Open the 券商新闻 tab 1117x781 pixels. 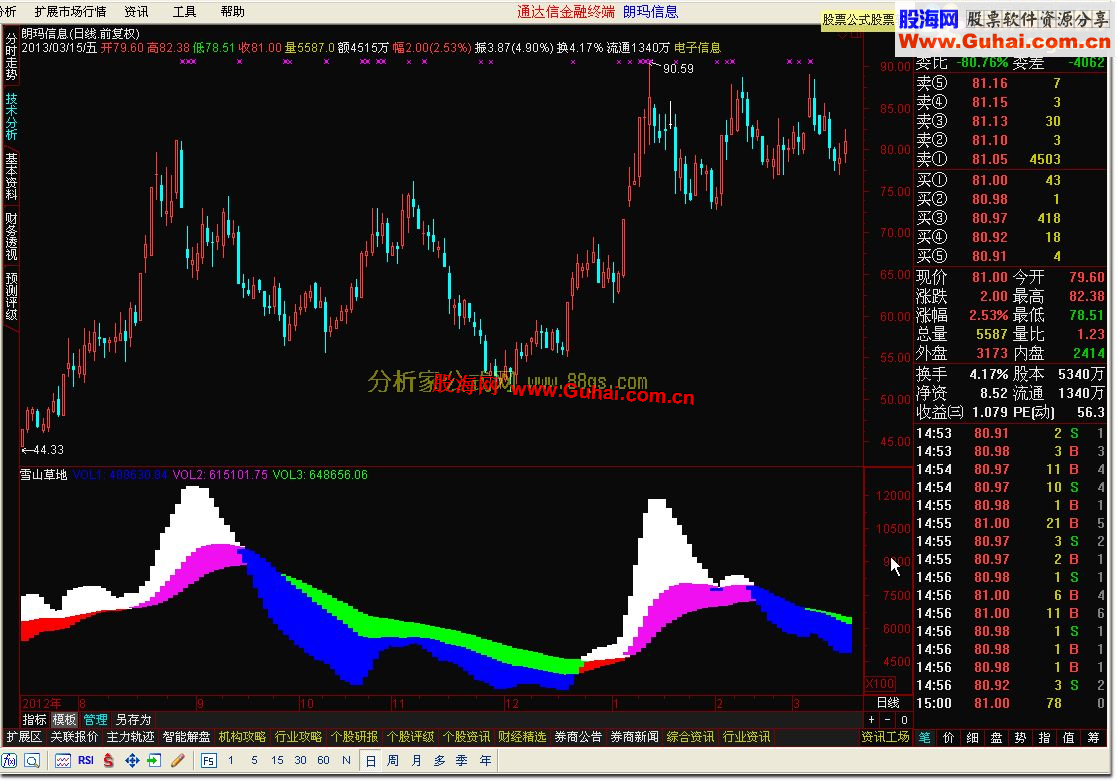[x=635, y=737]
